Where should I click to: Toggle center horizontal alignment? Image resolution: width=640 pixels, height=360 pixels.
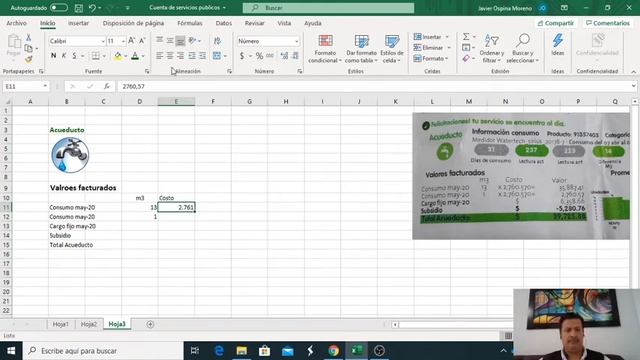pos(170,56)
